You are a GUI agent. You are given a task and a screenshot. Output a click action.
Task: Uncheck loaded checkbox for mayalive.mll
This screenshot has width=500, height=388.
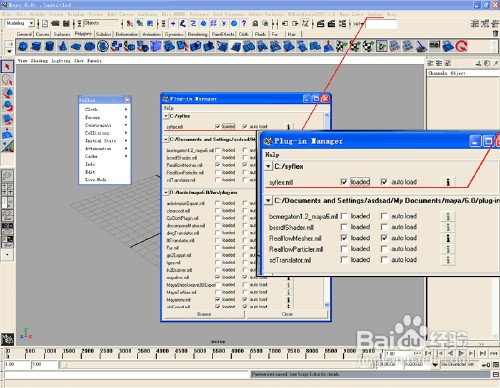tap(218, 277)
